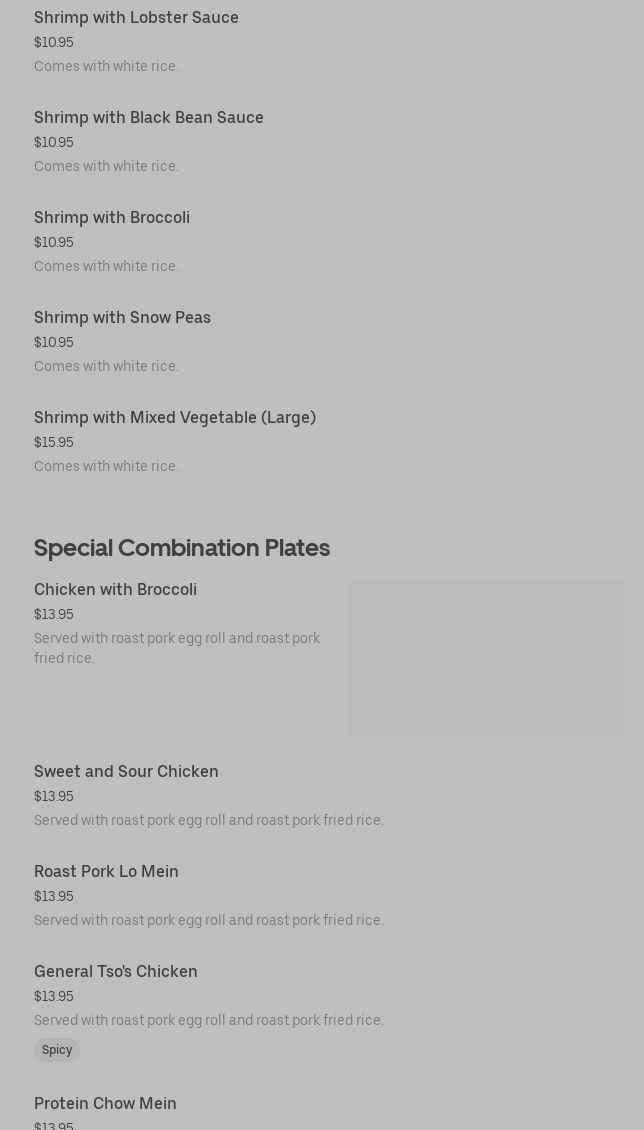The height and width of the screenshot is (1130, 644).
Task: Click the Chicken with Broccoli photo placeholder
Action: (486, 658)
